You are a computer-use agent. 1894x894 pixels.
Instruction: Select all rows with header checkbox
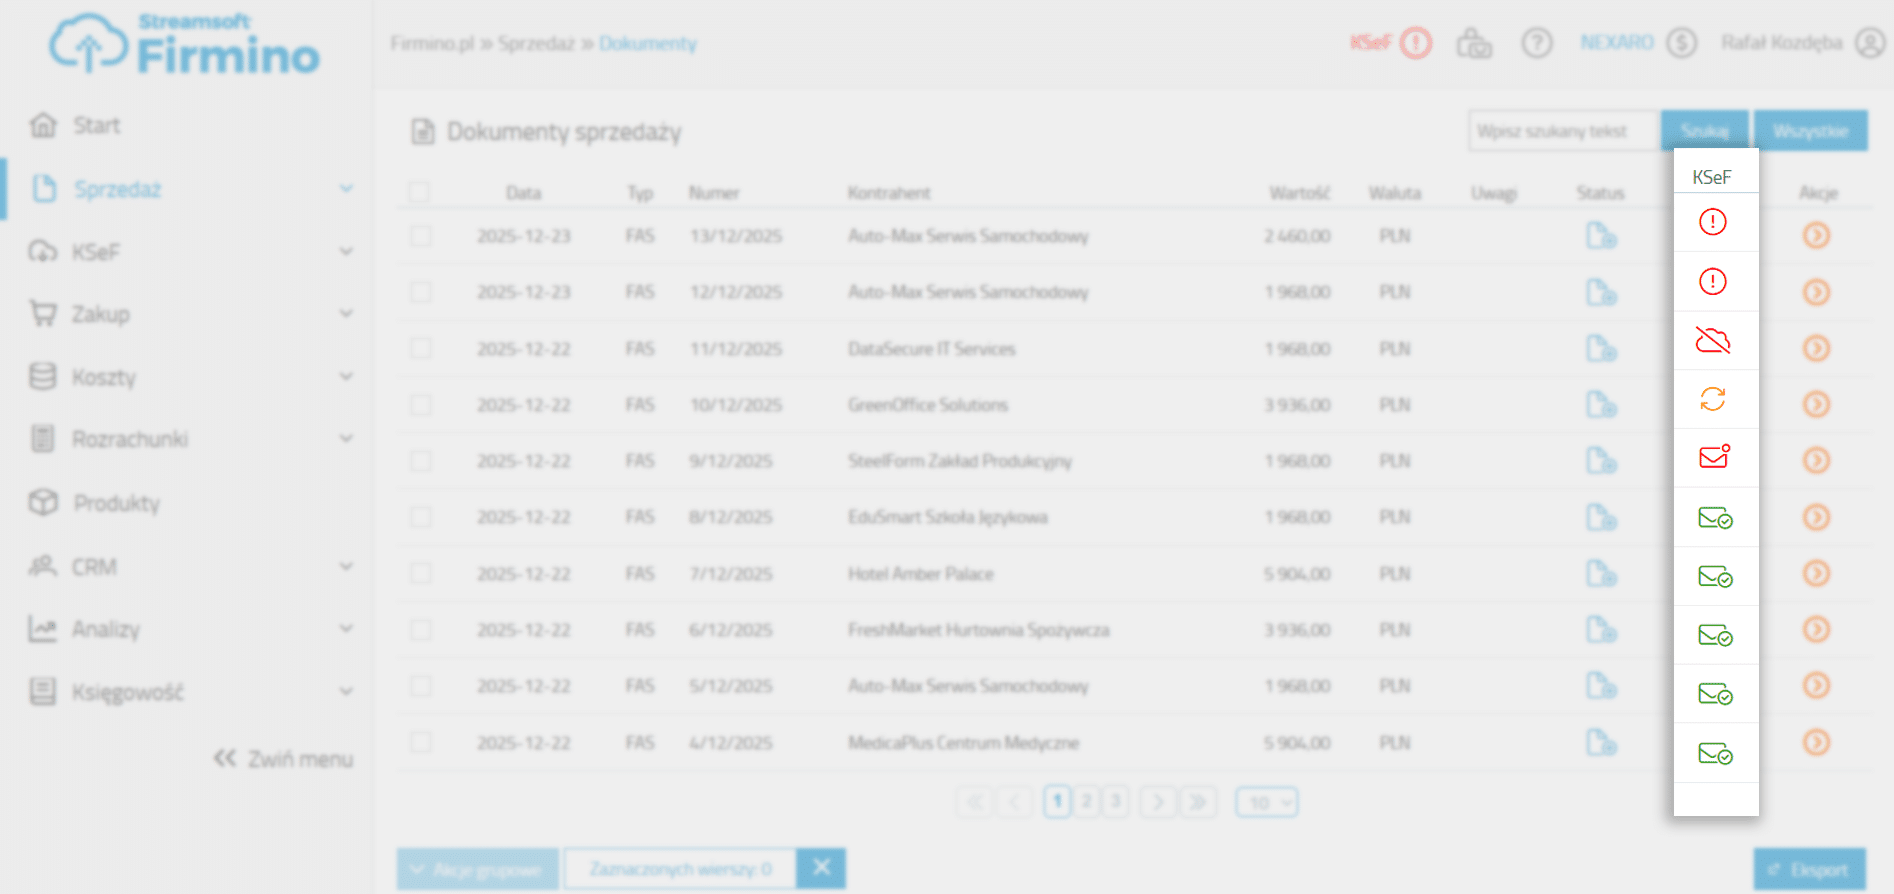coord(419,192)
